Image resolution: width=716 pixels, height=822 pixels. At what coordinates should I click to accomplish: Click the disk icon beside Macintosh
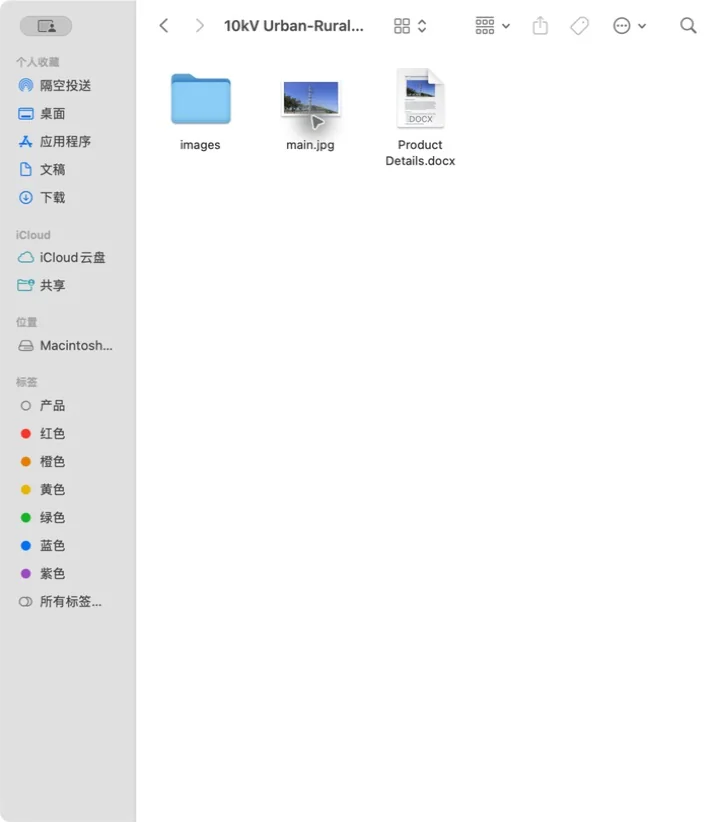pos(26,345)
